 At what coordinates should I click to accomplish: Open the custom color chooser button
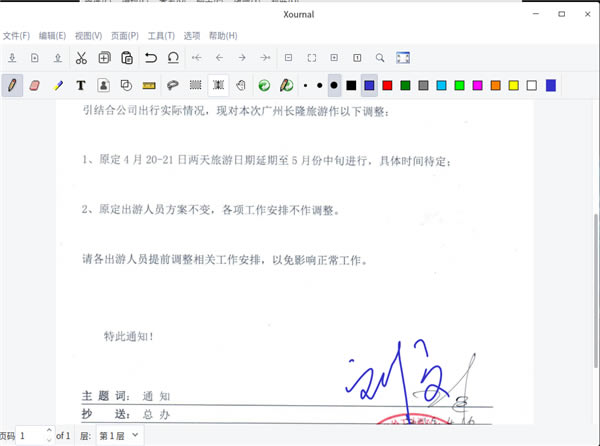click(x=551, y=85)
